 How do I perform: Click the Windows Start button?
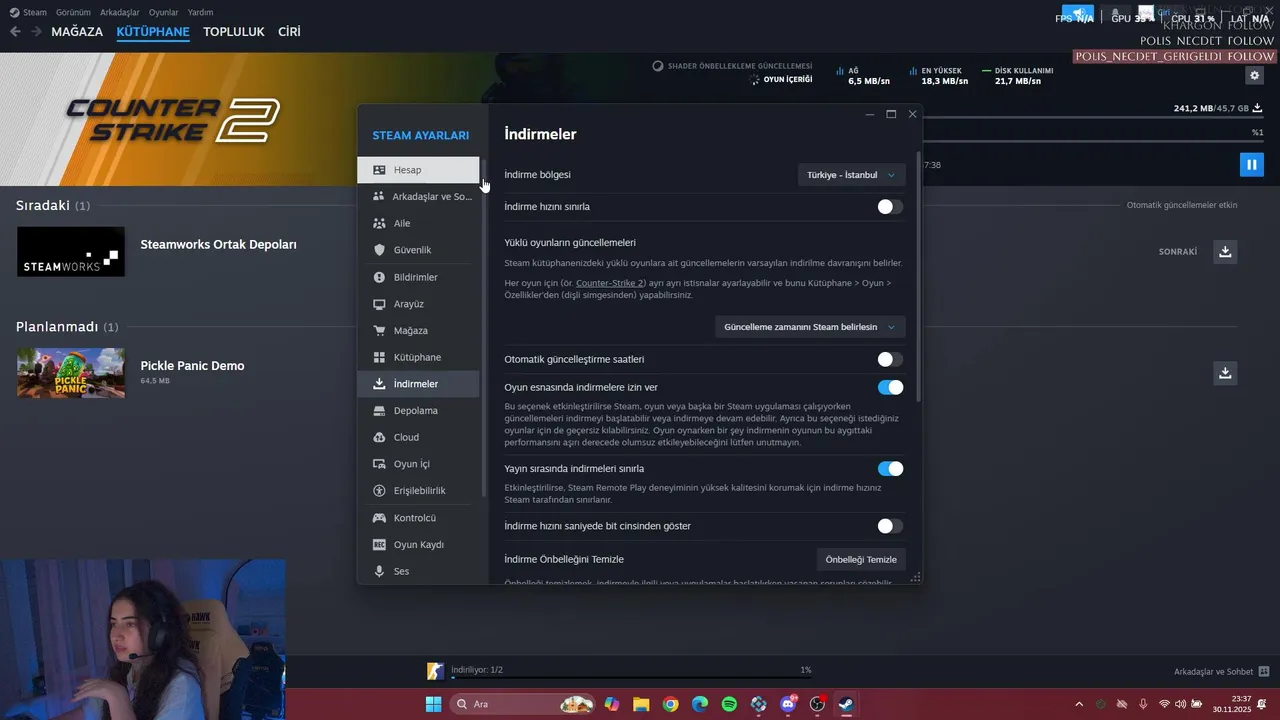pos(433,704)
